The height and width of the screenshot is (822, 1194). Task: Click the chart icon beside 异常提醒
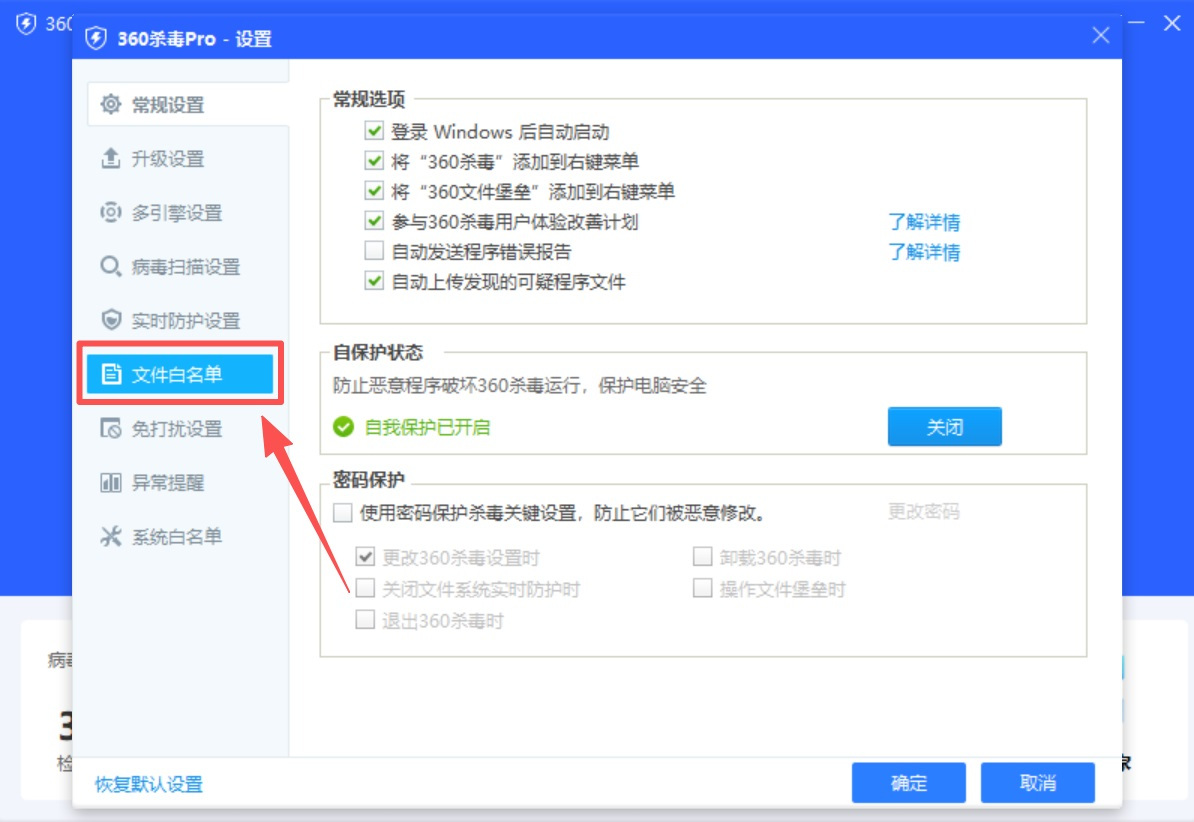pos(111,483)
